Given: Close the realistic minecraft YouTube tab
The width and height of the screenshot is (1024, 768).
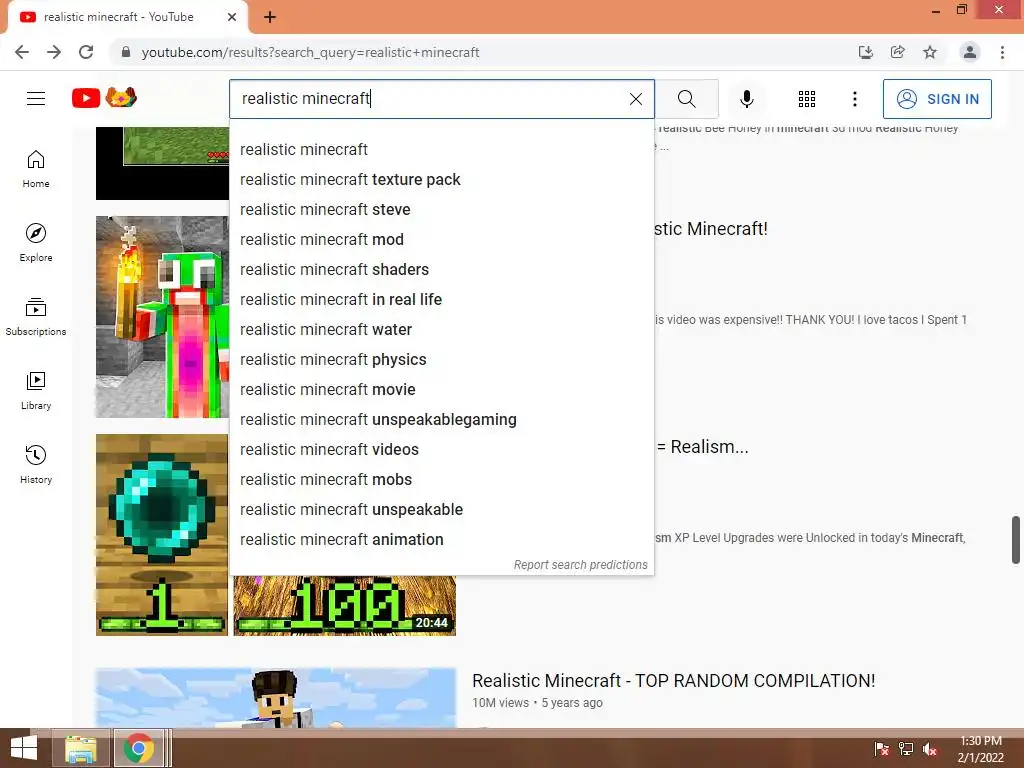Looking at the screenshot, I should [232, 18].
